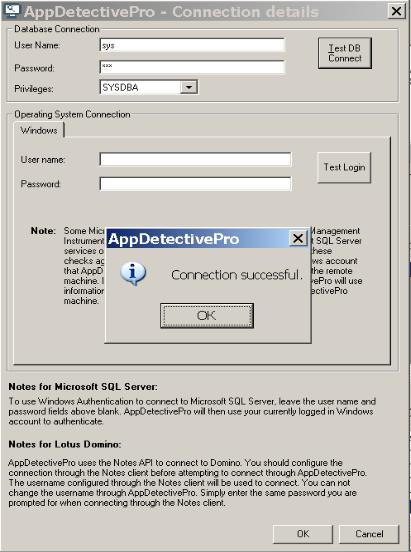The height and width of the screenshot is (552, 411).
Task: Click 'Notes for Lotus Domino:' heading
Action: [65, 444]
